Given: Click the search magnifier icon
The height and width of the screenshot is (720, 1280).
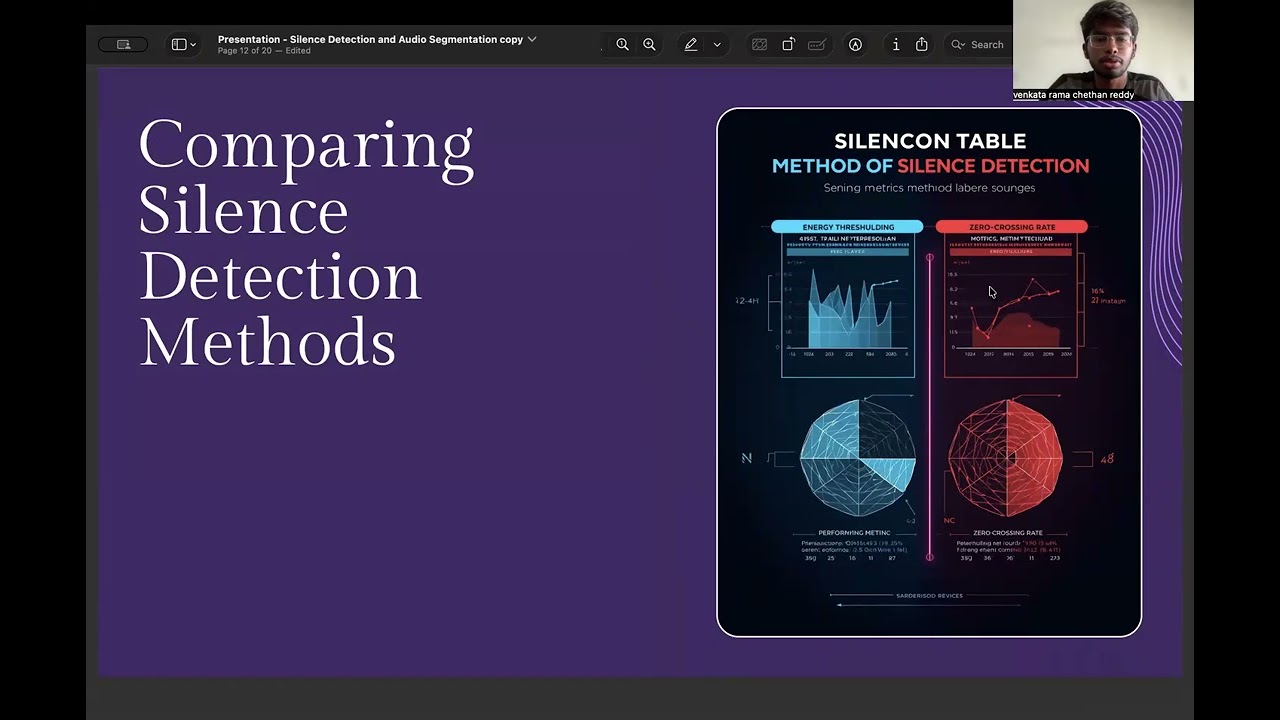Looking at the screenshot, I should pyautogui.click(x=958, y=44).
